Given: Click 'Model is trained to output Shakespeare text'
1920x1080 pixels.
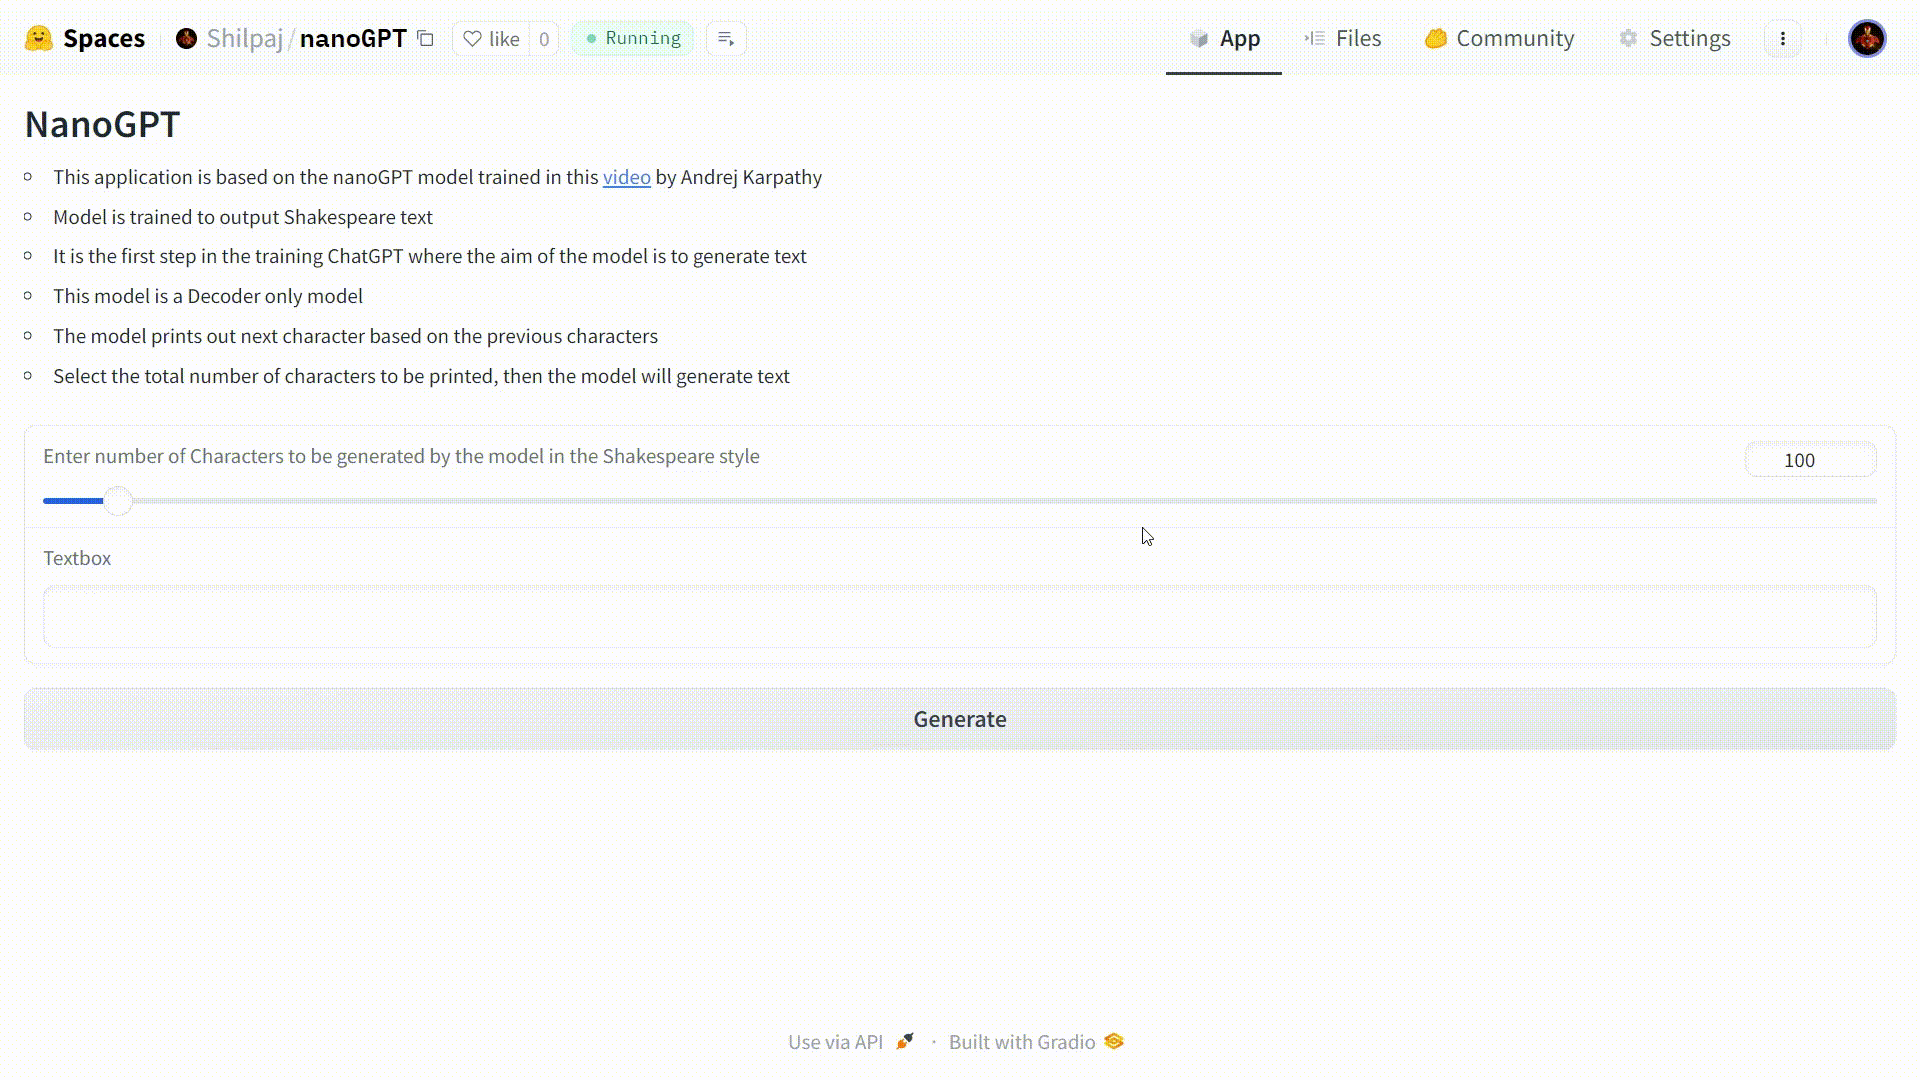Looking at the screenshot, I should [243, 217].
